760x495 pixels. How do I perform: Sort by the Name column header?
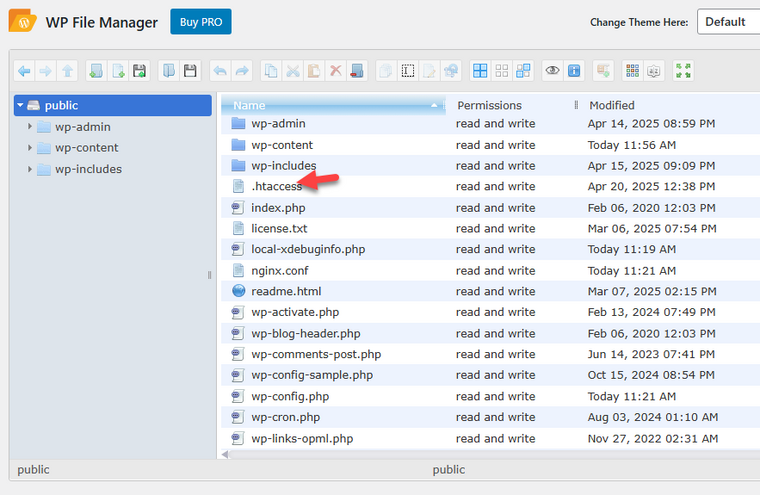click(x=333, y=105)
